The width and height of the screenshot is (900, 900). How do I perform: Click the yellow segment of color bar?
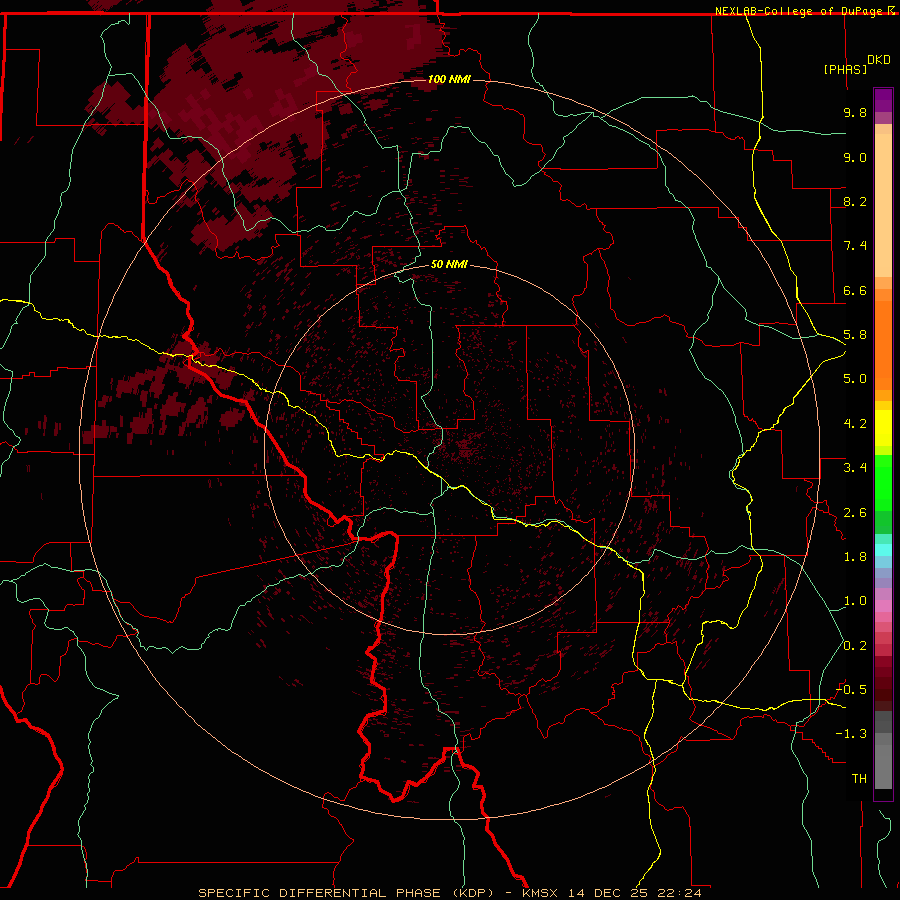pyautogui.click(x=883, y=428)
